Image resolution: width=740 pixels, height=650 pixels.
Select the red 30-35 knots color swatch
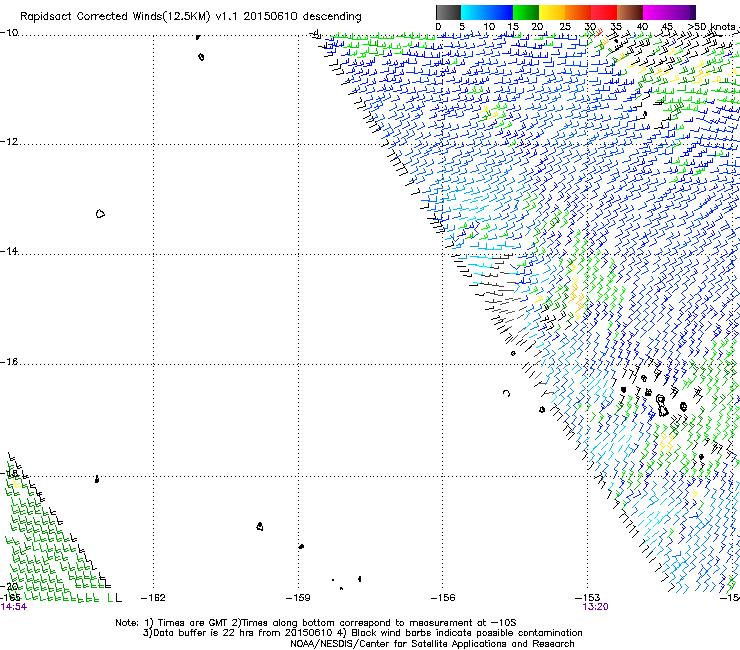pos(604,12)
